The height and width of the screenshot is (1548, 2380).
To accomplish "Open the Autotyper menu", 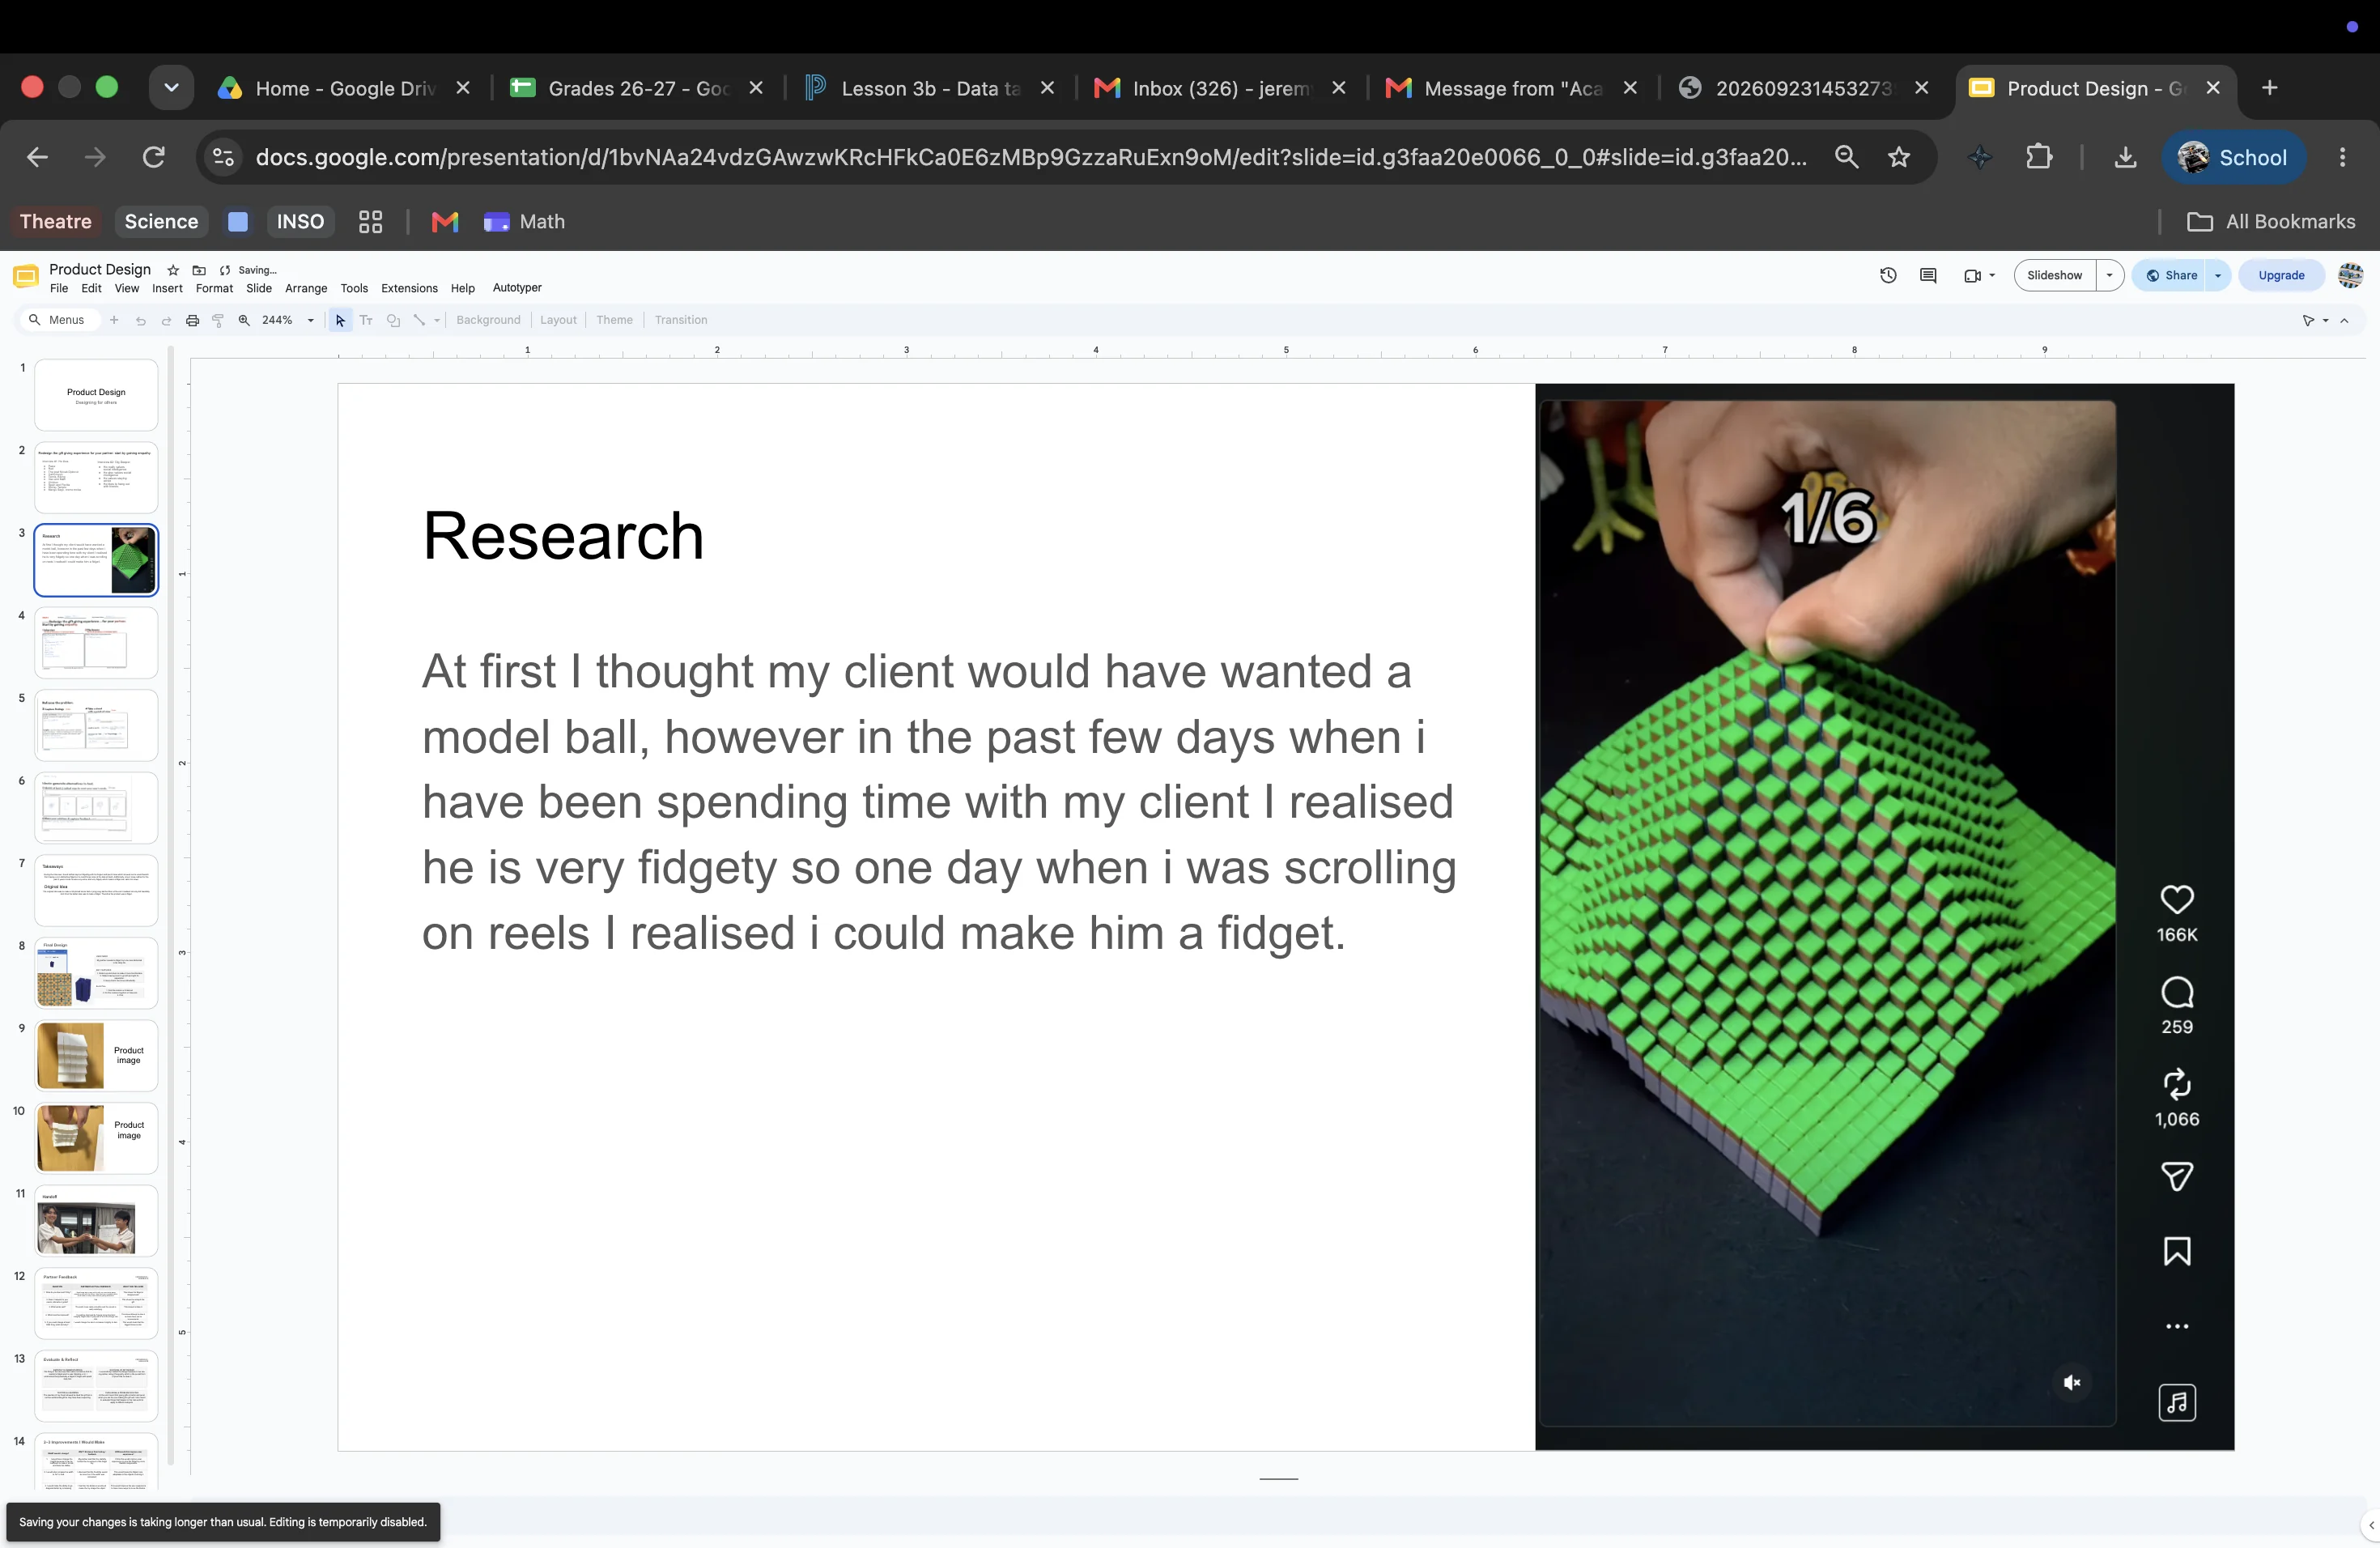I will (517, 287).
